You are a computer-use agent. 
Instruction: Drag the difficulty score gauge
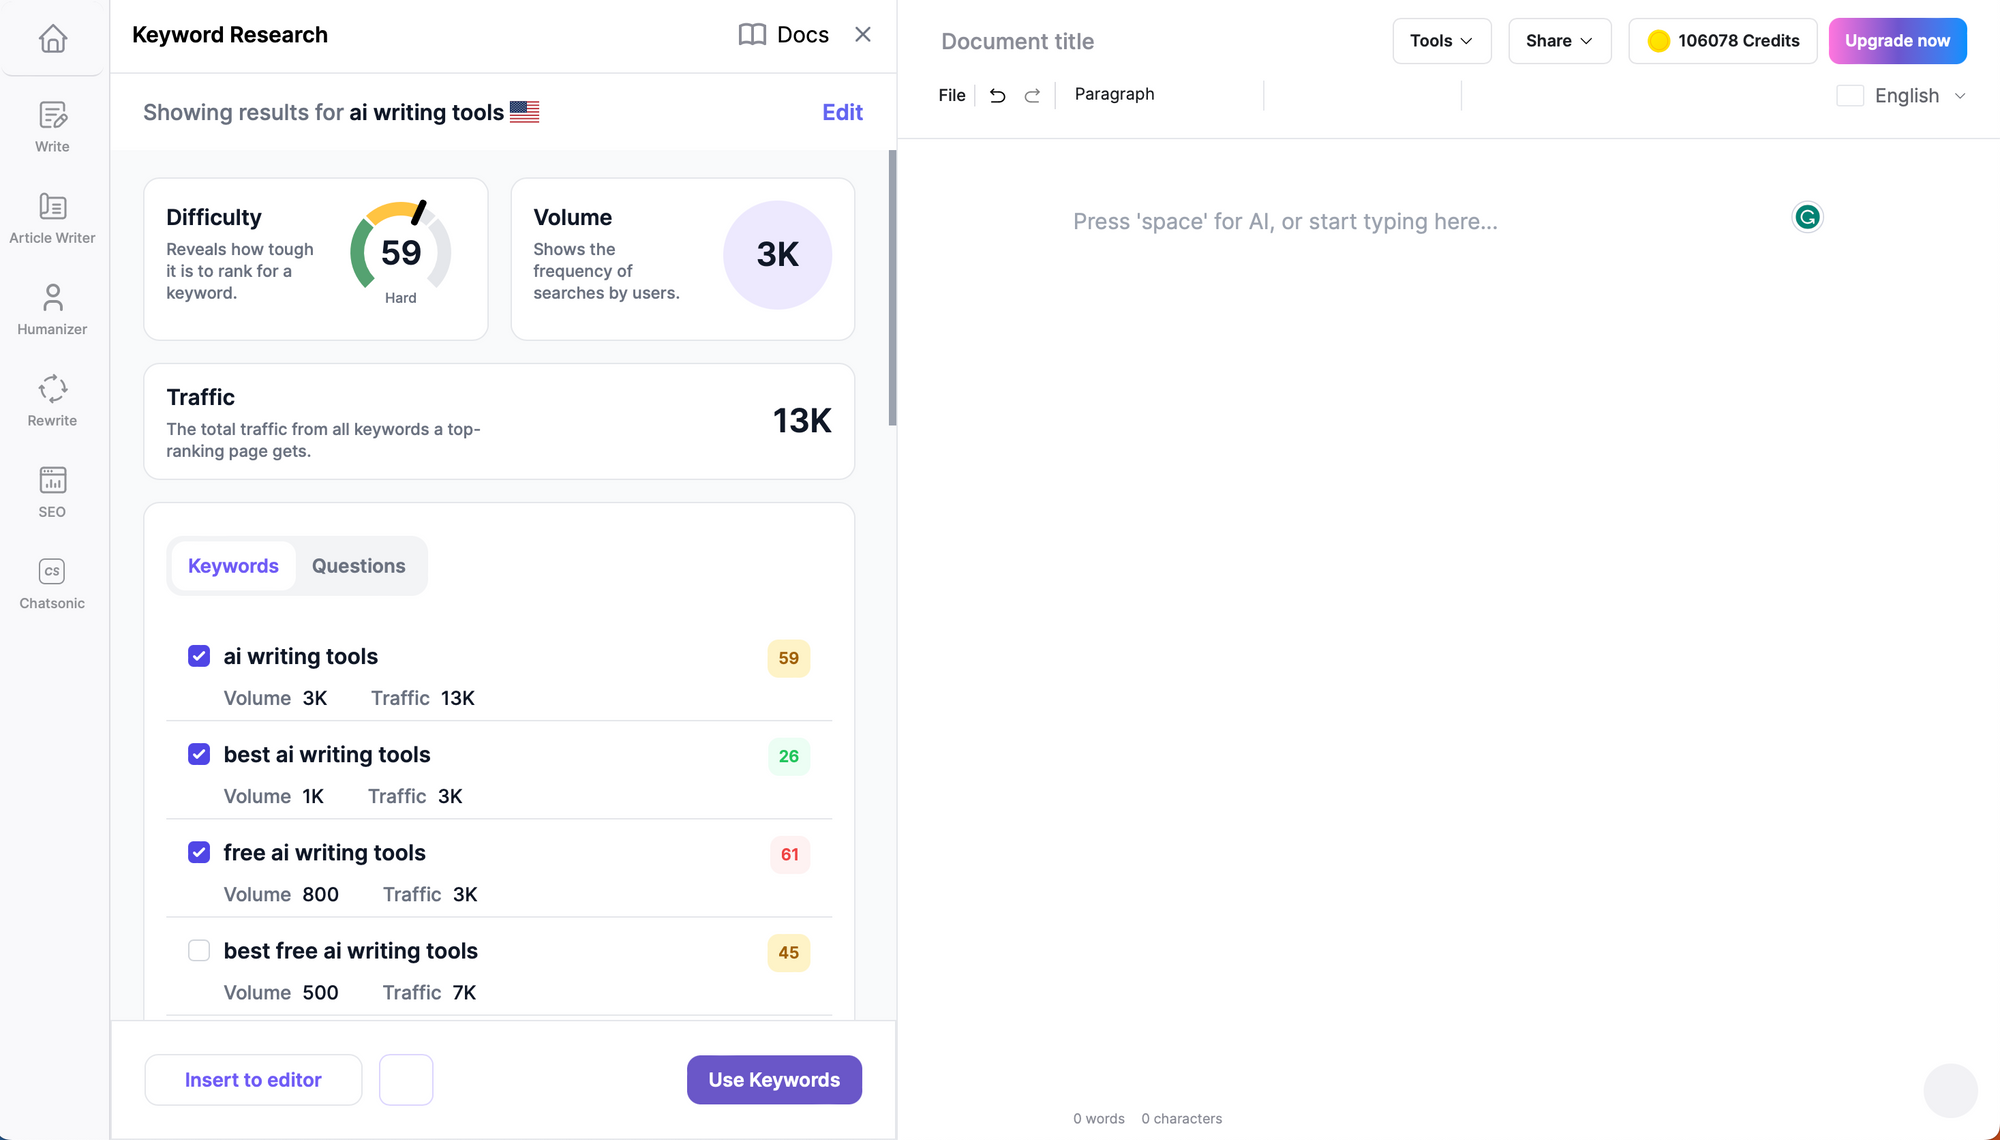tap(400, 253)
